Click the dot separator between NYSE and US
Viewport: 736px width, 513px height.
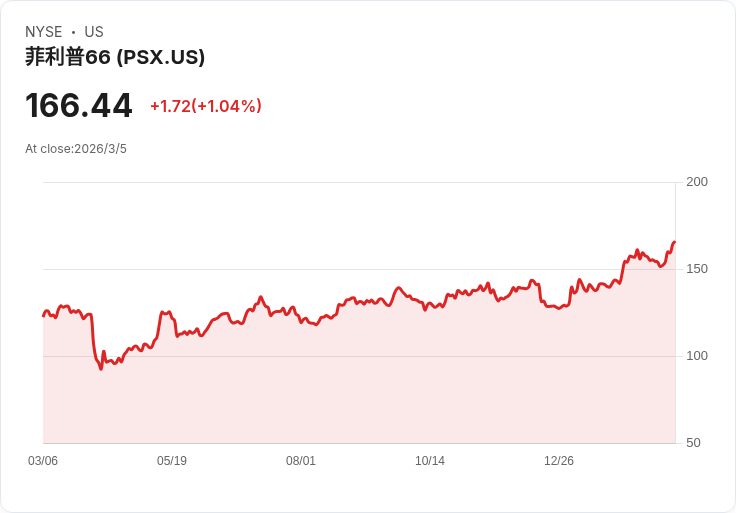pos(73,32)
